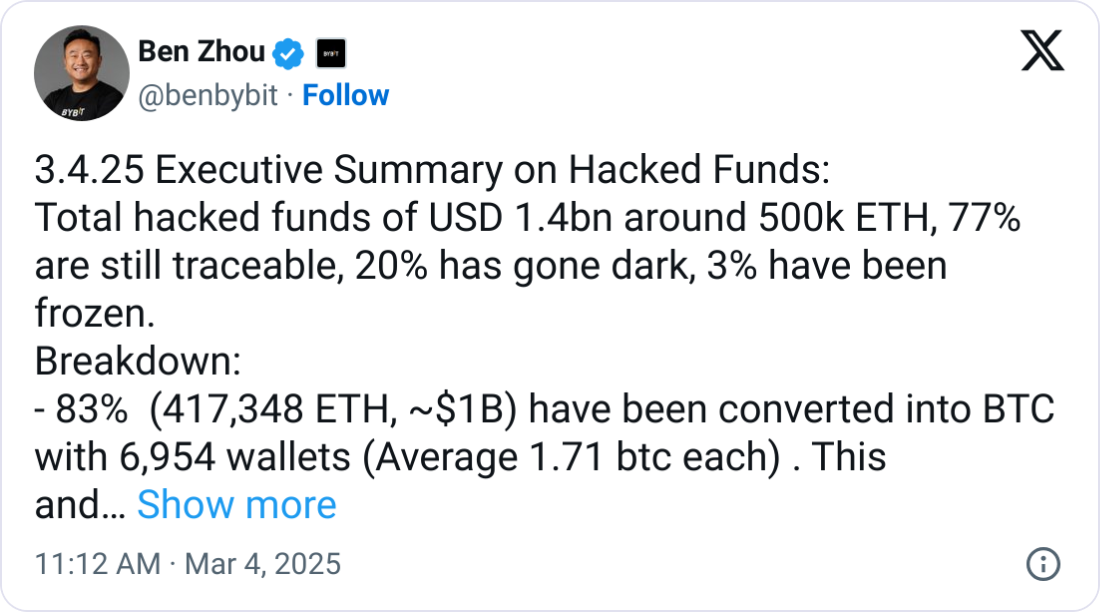This screenshot has height=612, width=1100.
Task: Click the word frozen in the tweet
Action: tap(94, 315)
